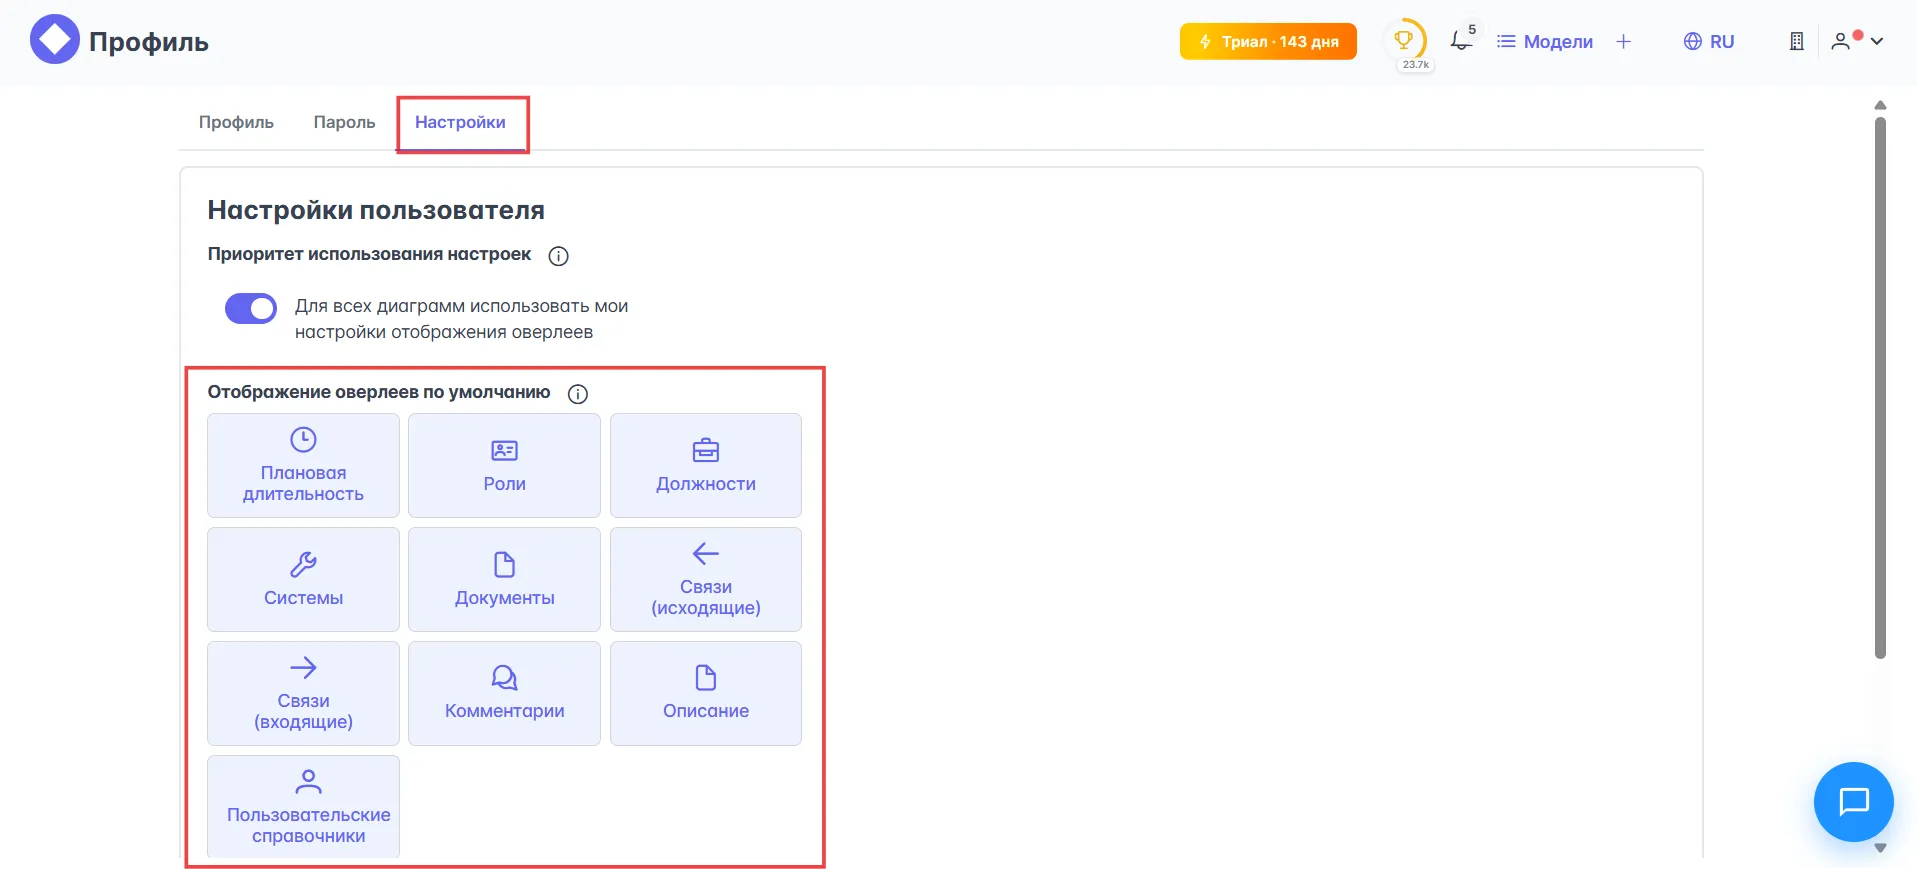Click the plus icon next to Модели
This screenshot has width=1917, height=870.
1623,41
